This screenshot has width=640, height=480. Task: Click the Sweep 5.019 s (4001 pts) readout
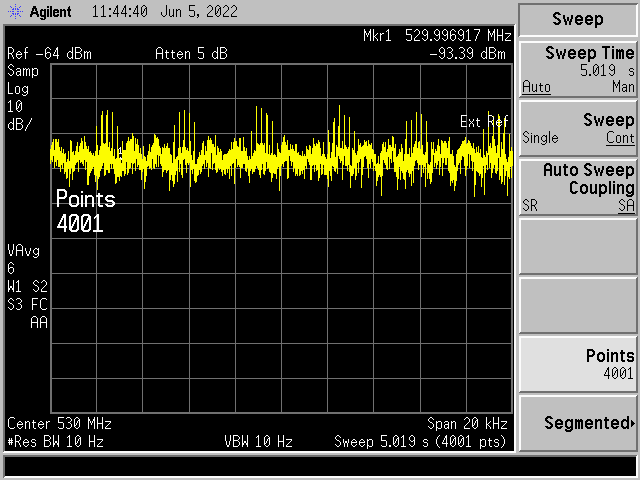click(x=420, y=442)
